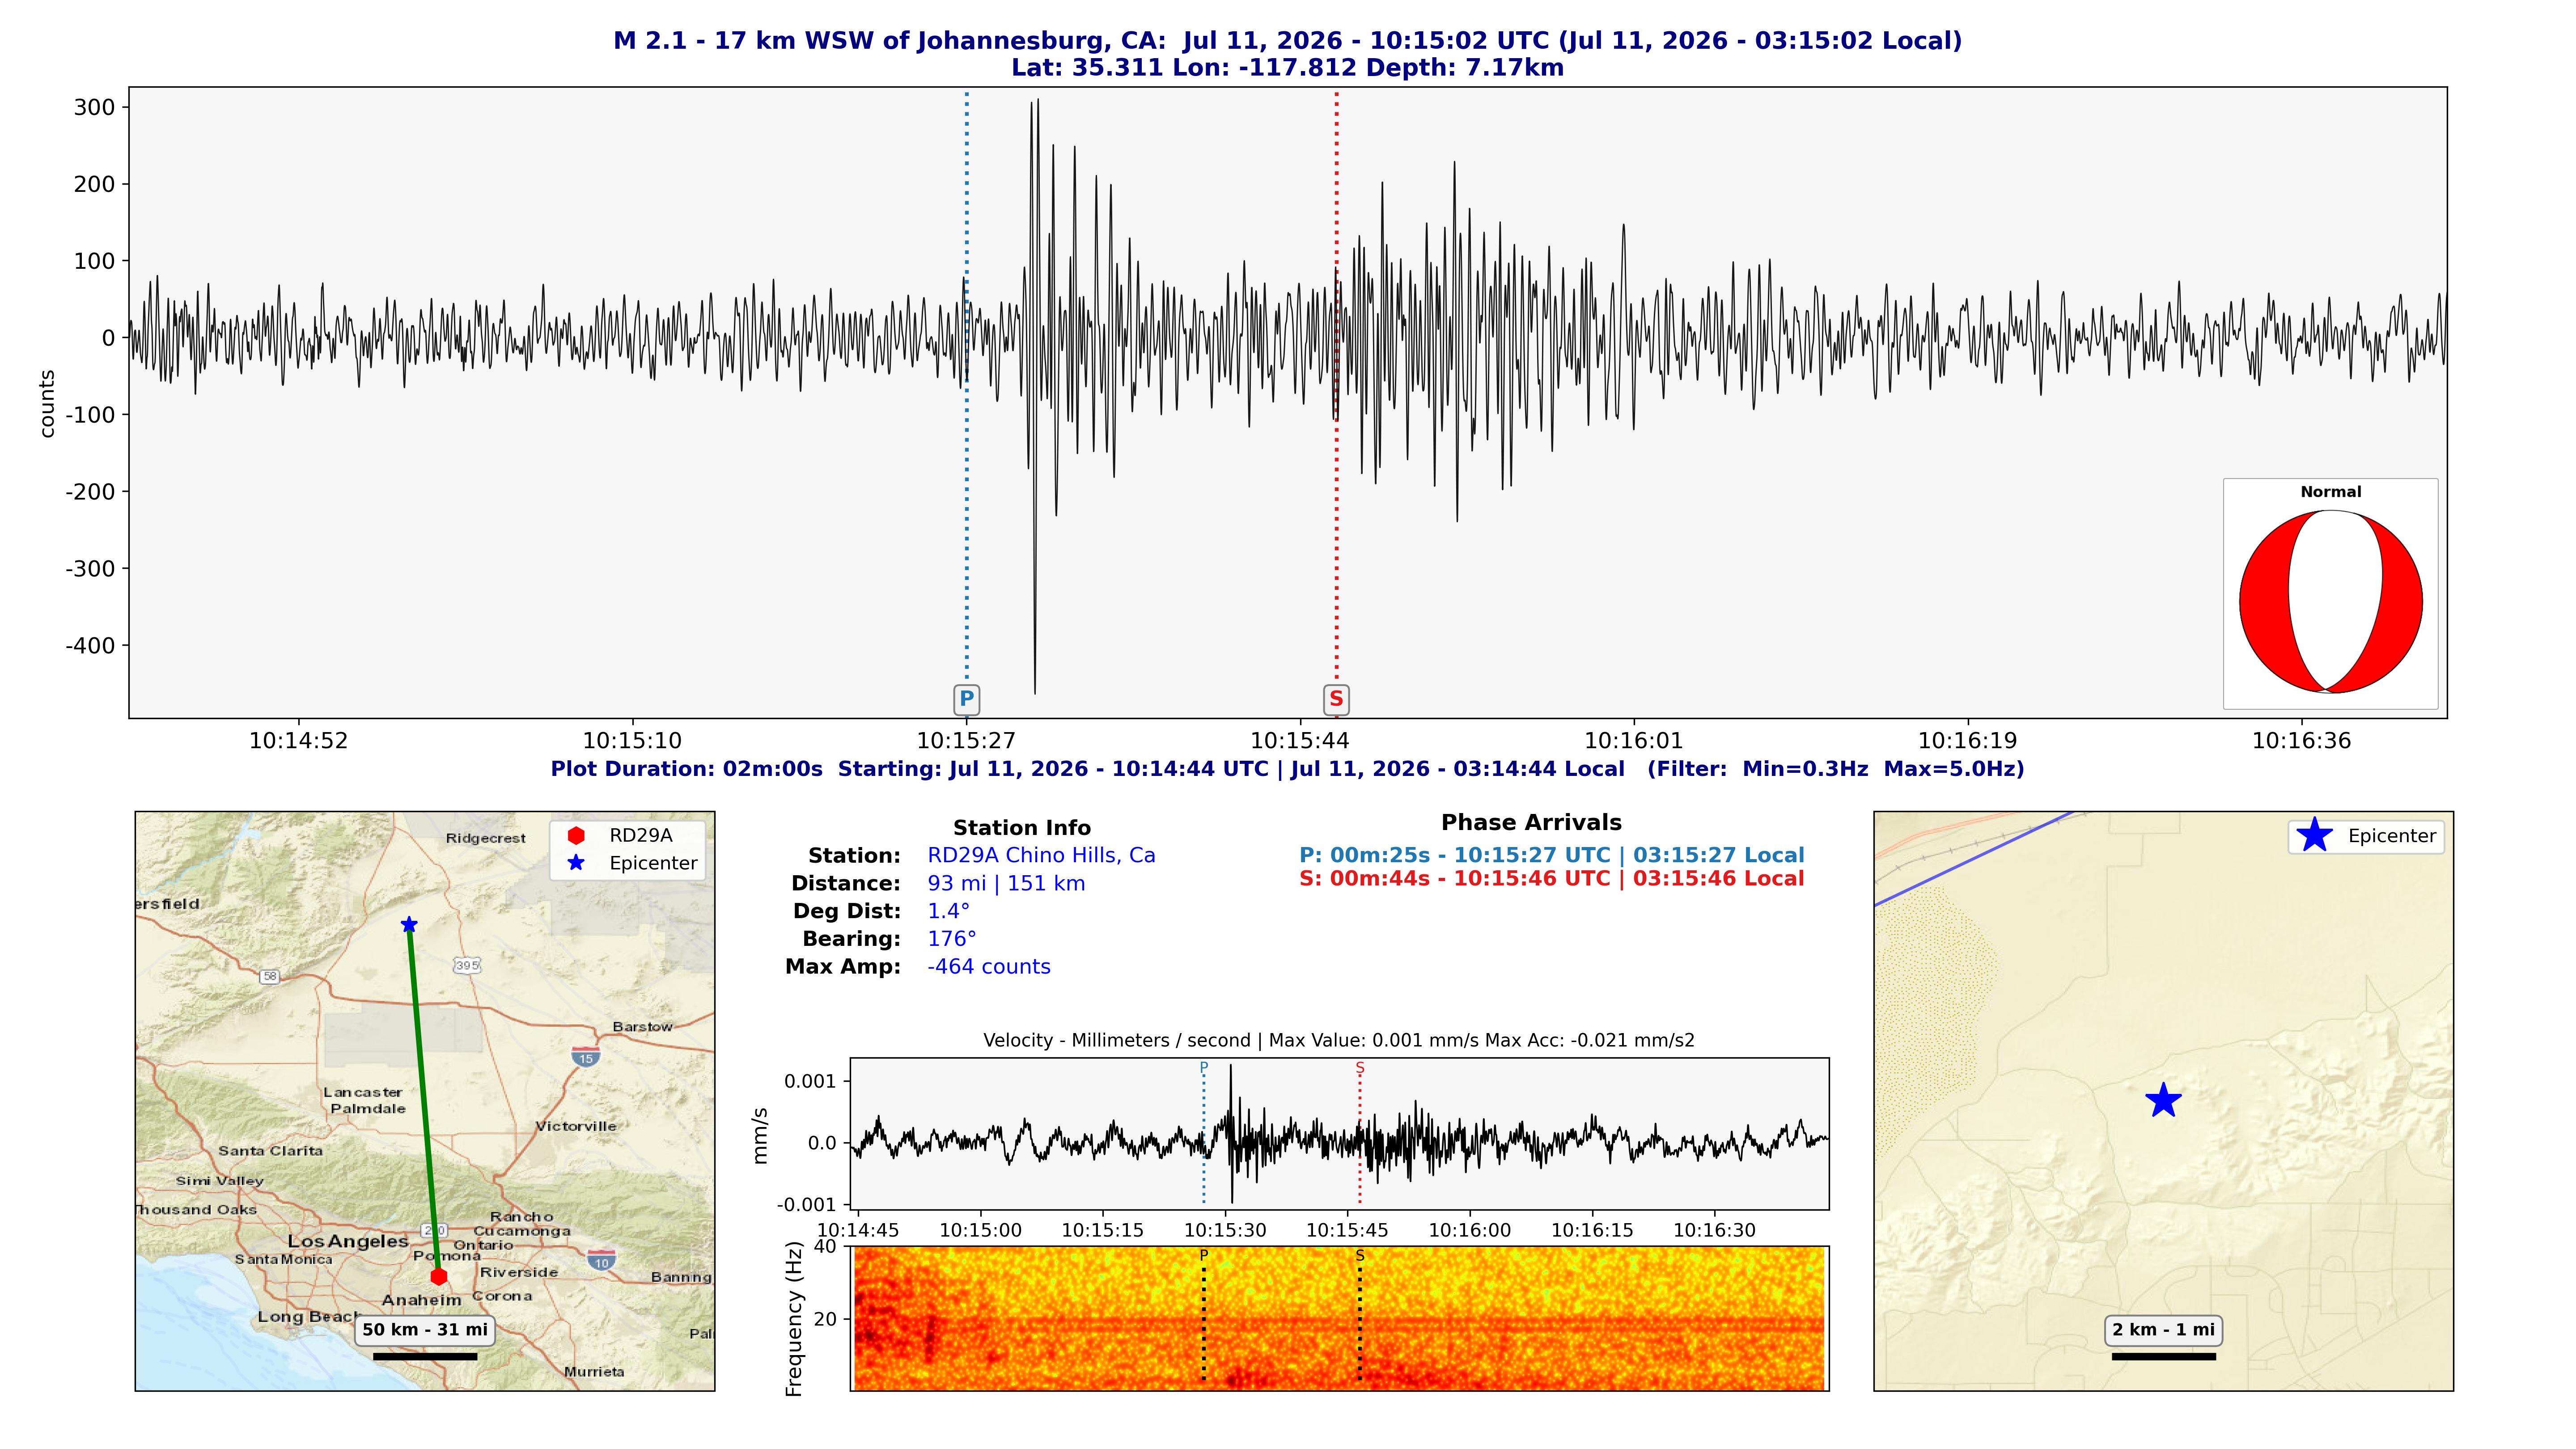Click the "Barstow" label on the regional map
The image size is (2576, 1449).
point(642,1027)
